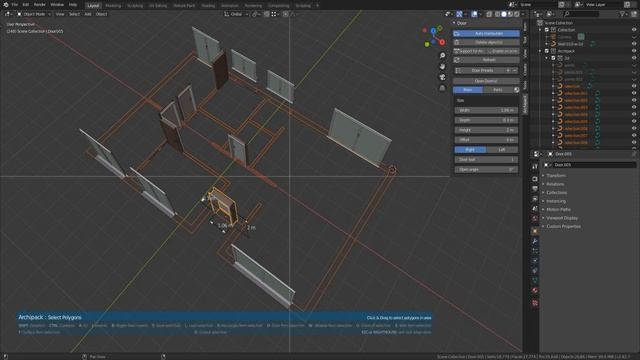Expand the Motion Paths panel
Image resolution: width=640 pixels, height=360 pixels.
point(558,209)
